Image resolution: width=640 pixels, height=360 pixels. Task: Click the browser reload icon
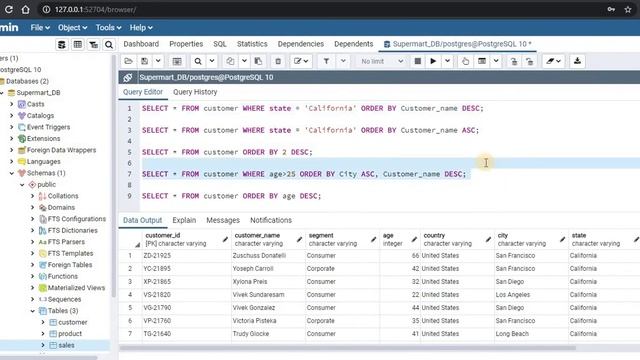pos(8,9)
